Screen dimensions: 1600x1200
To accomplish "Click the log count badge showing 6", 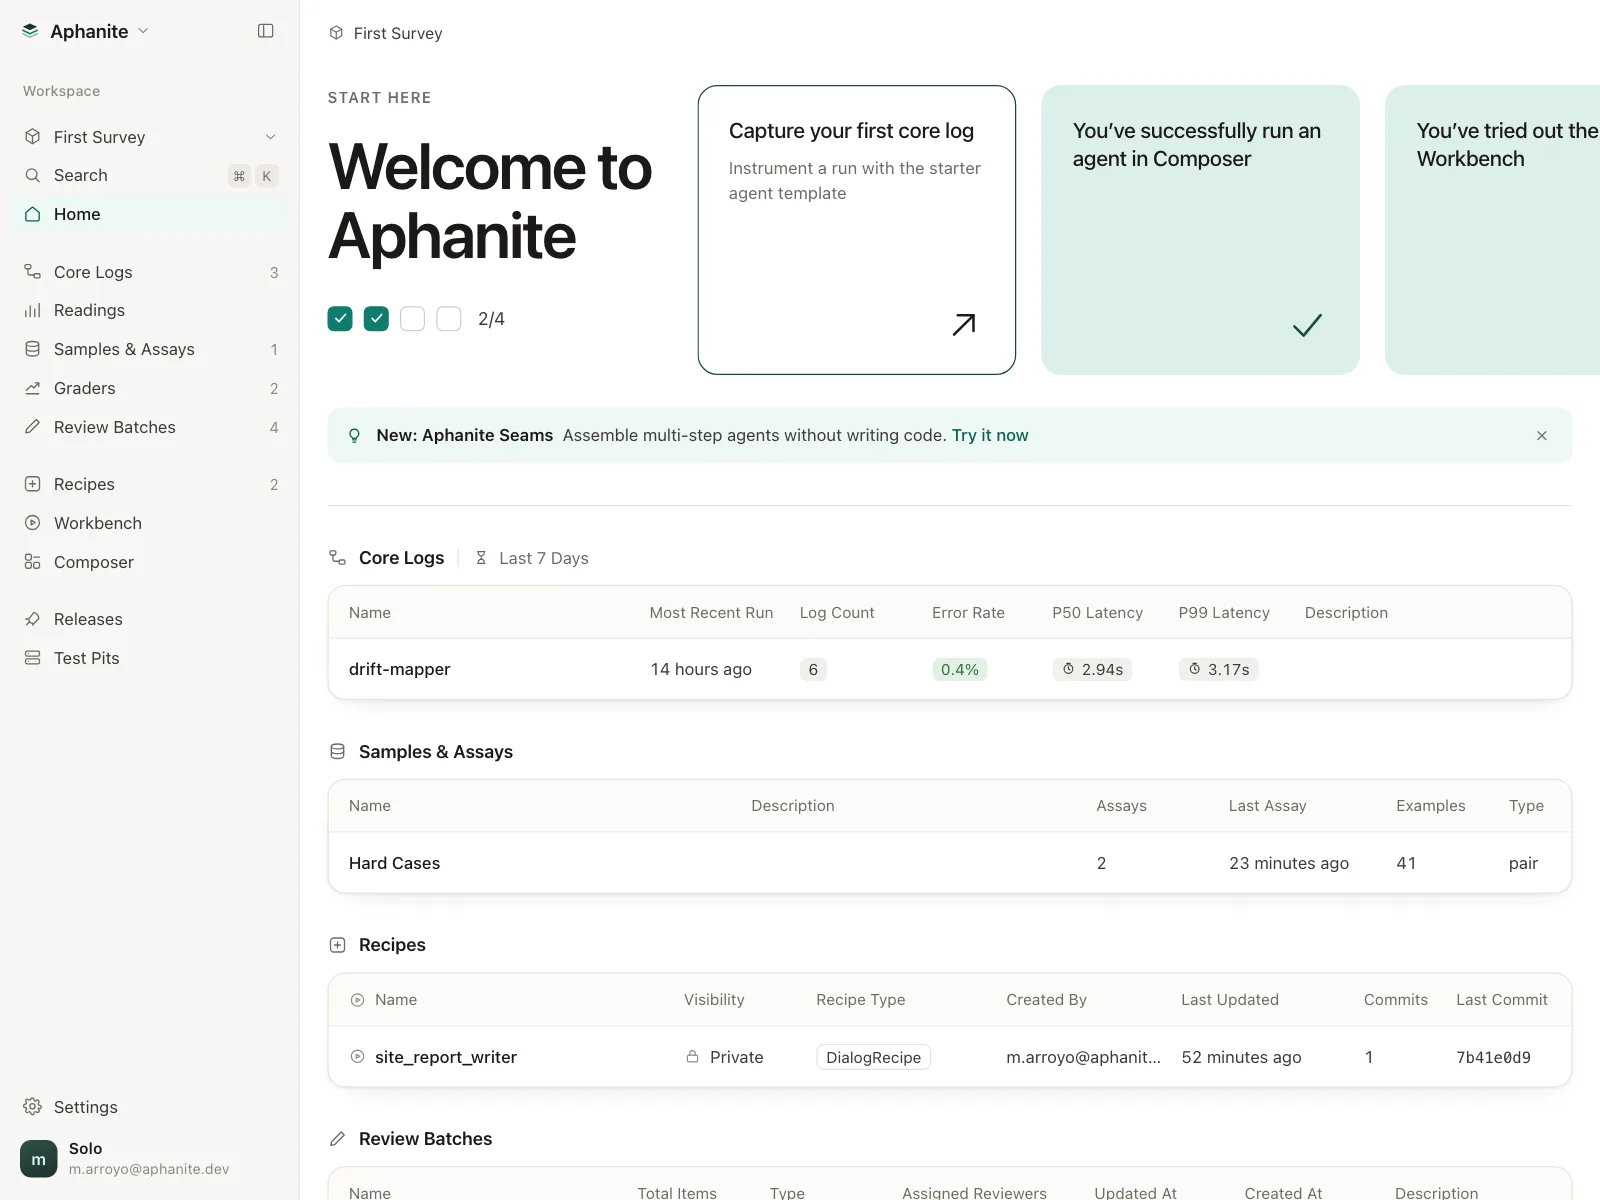I will [813, 669].
